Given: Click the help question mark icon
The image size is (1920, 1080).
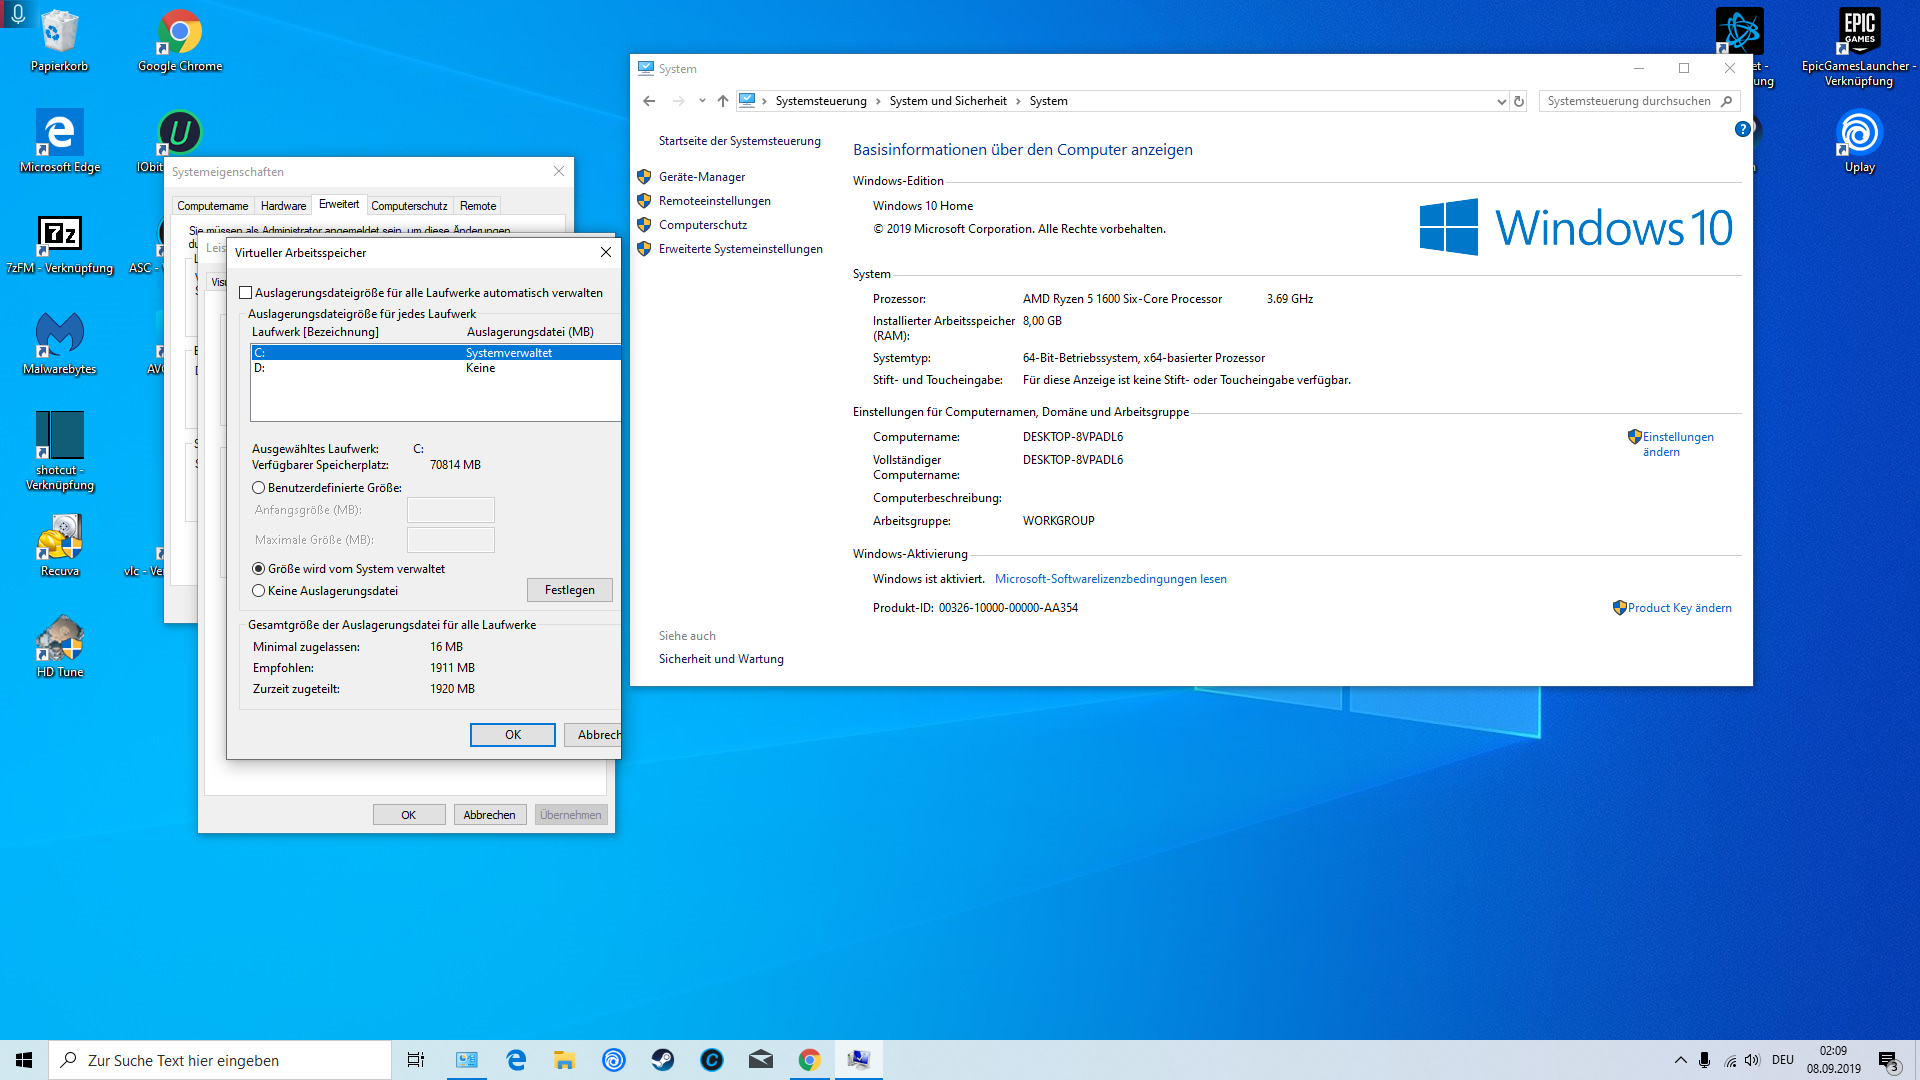Looking at the screenshot, I should click(x=1742, y=129).
